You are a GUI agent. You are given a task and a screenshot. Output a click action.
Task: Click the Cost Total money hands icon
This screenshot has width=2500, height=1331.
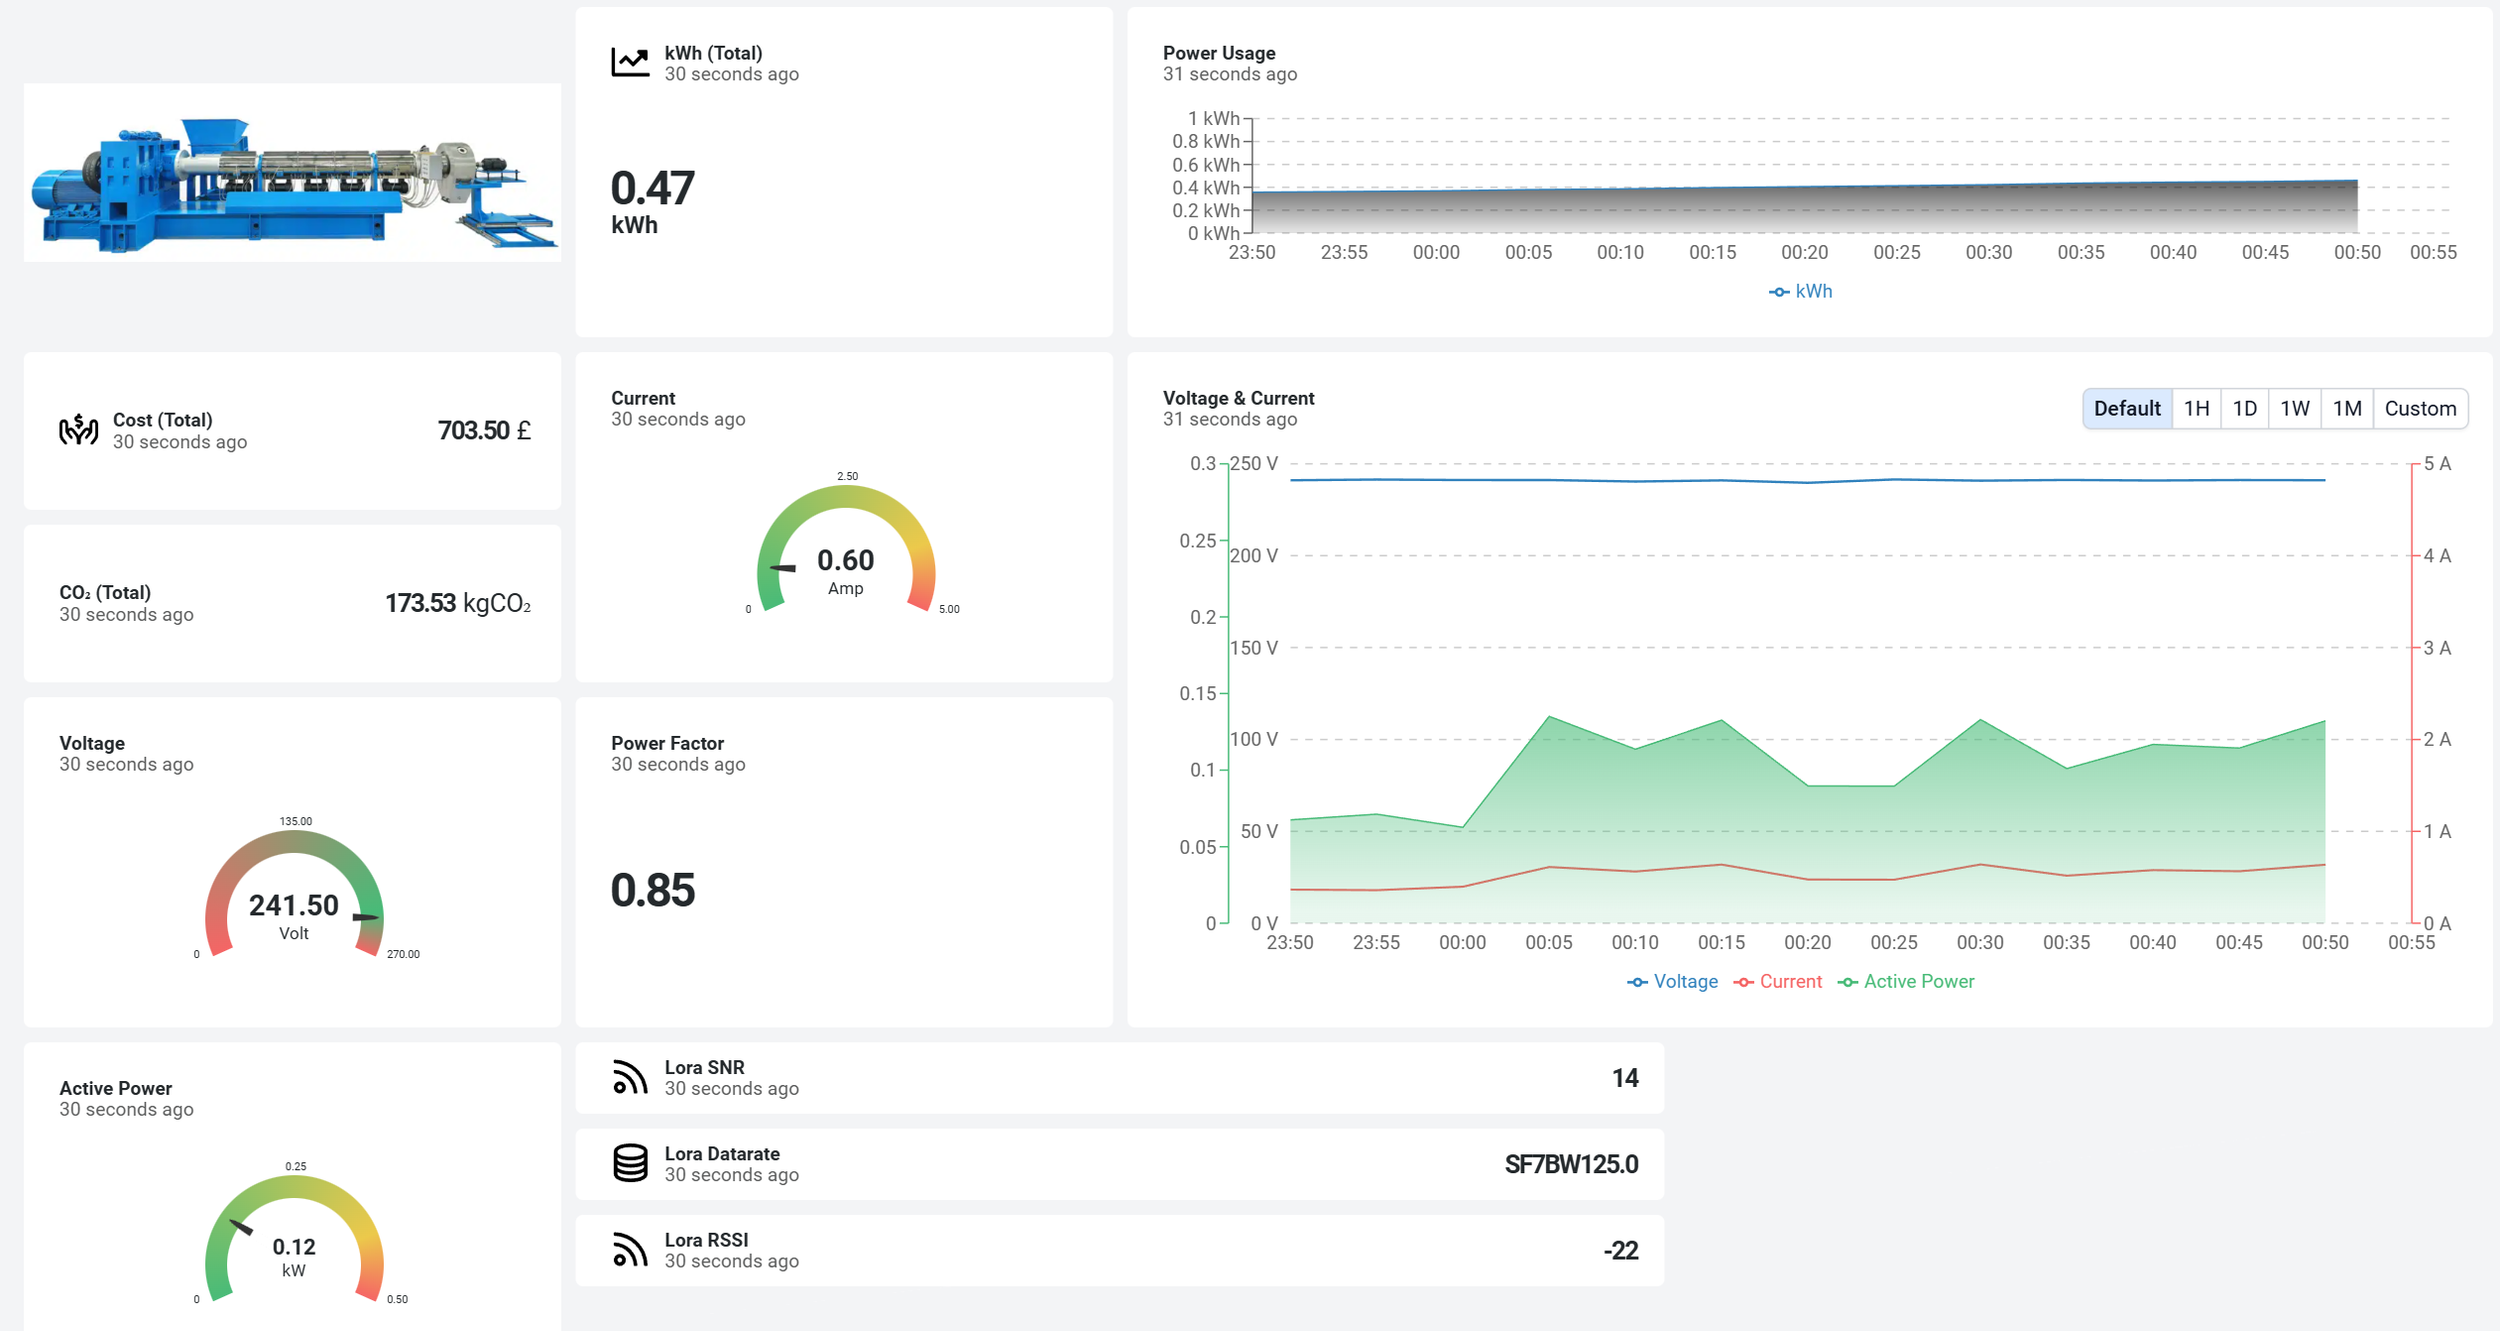point(78,430)
